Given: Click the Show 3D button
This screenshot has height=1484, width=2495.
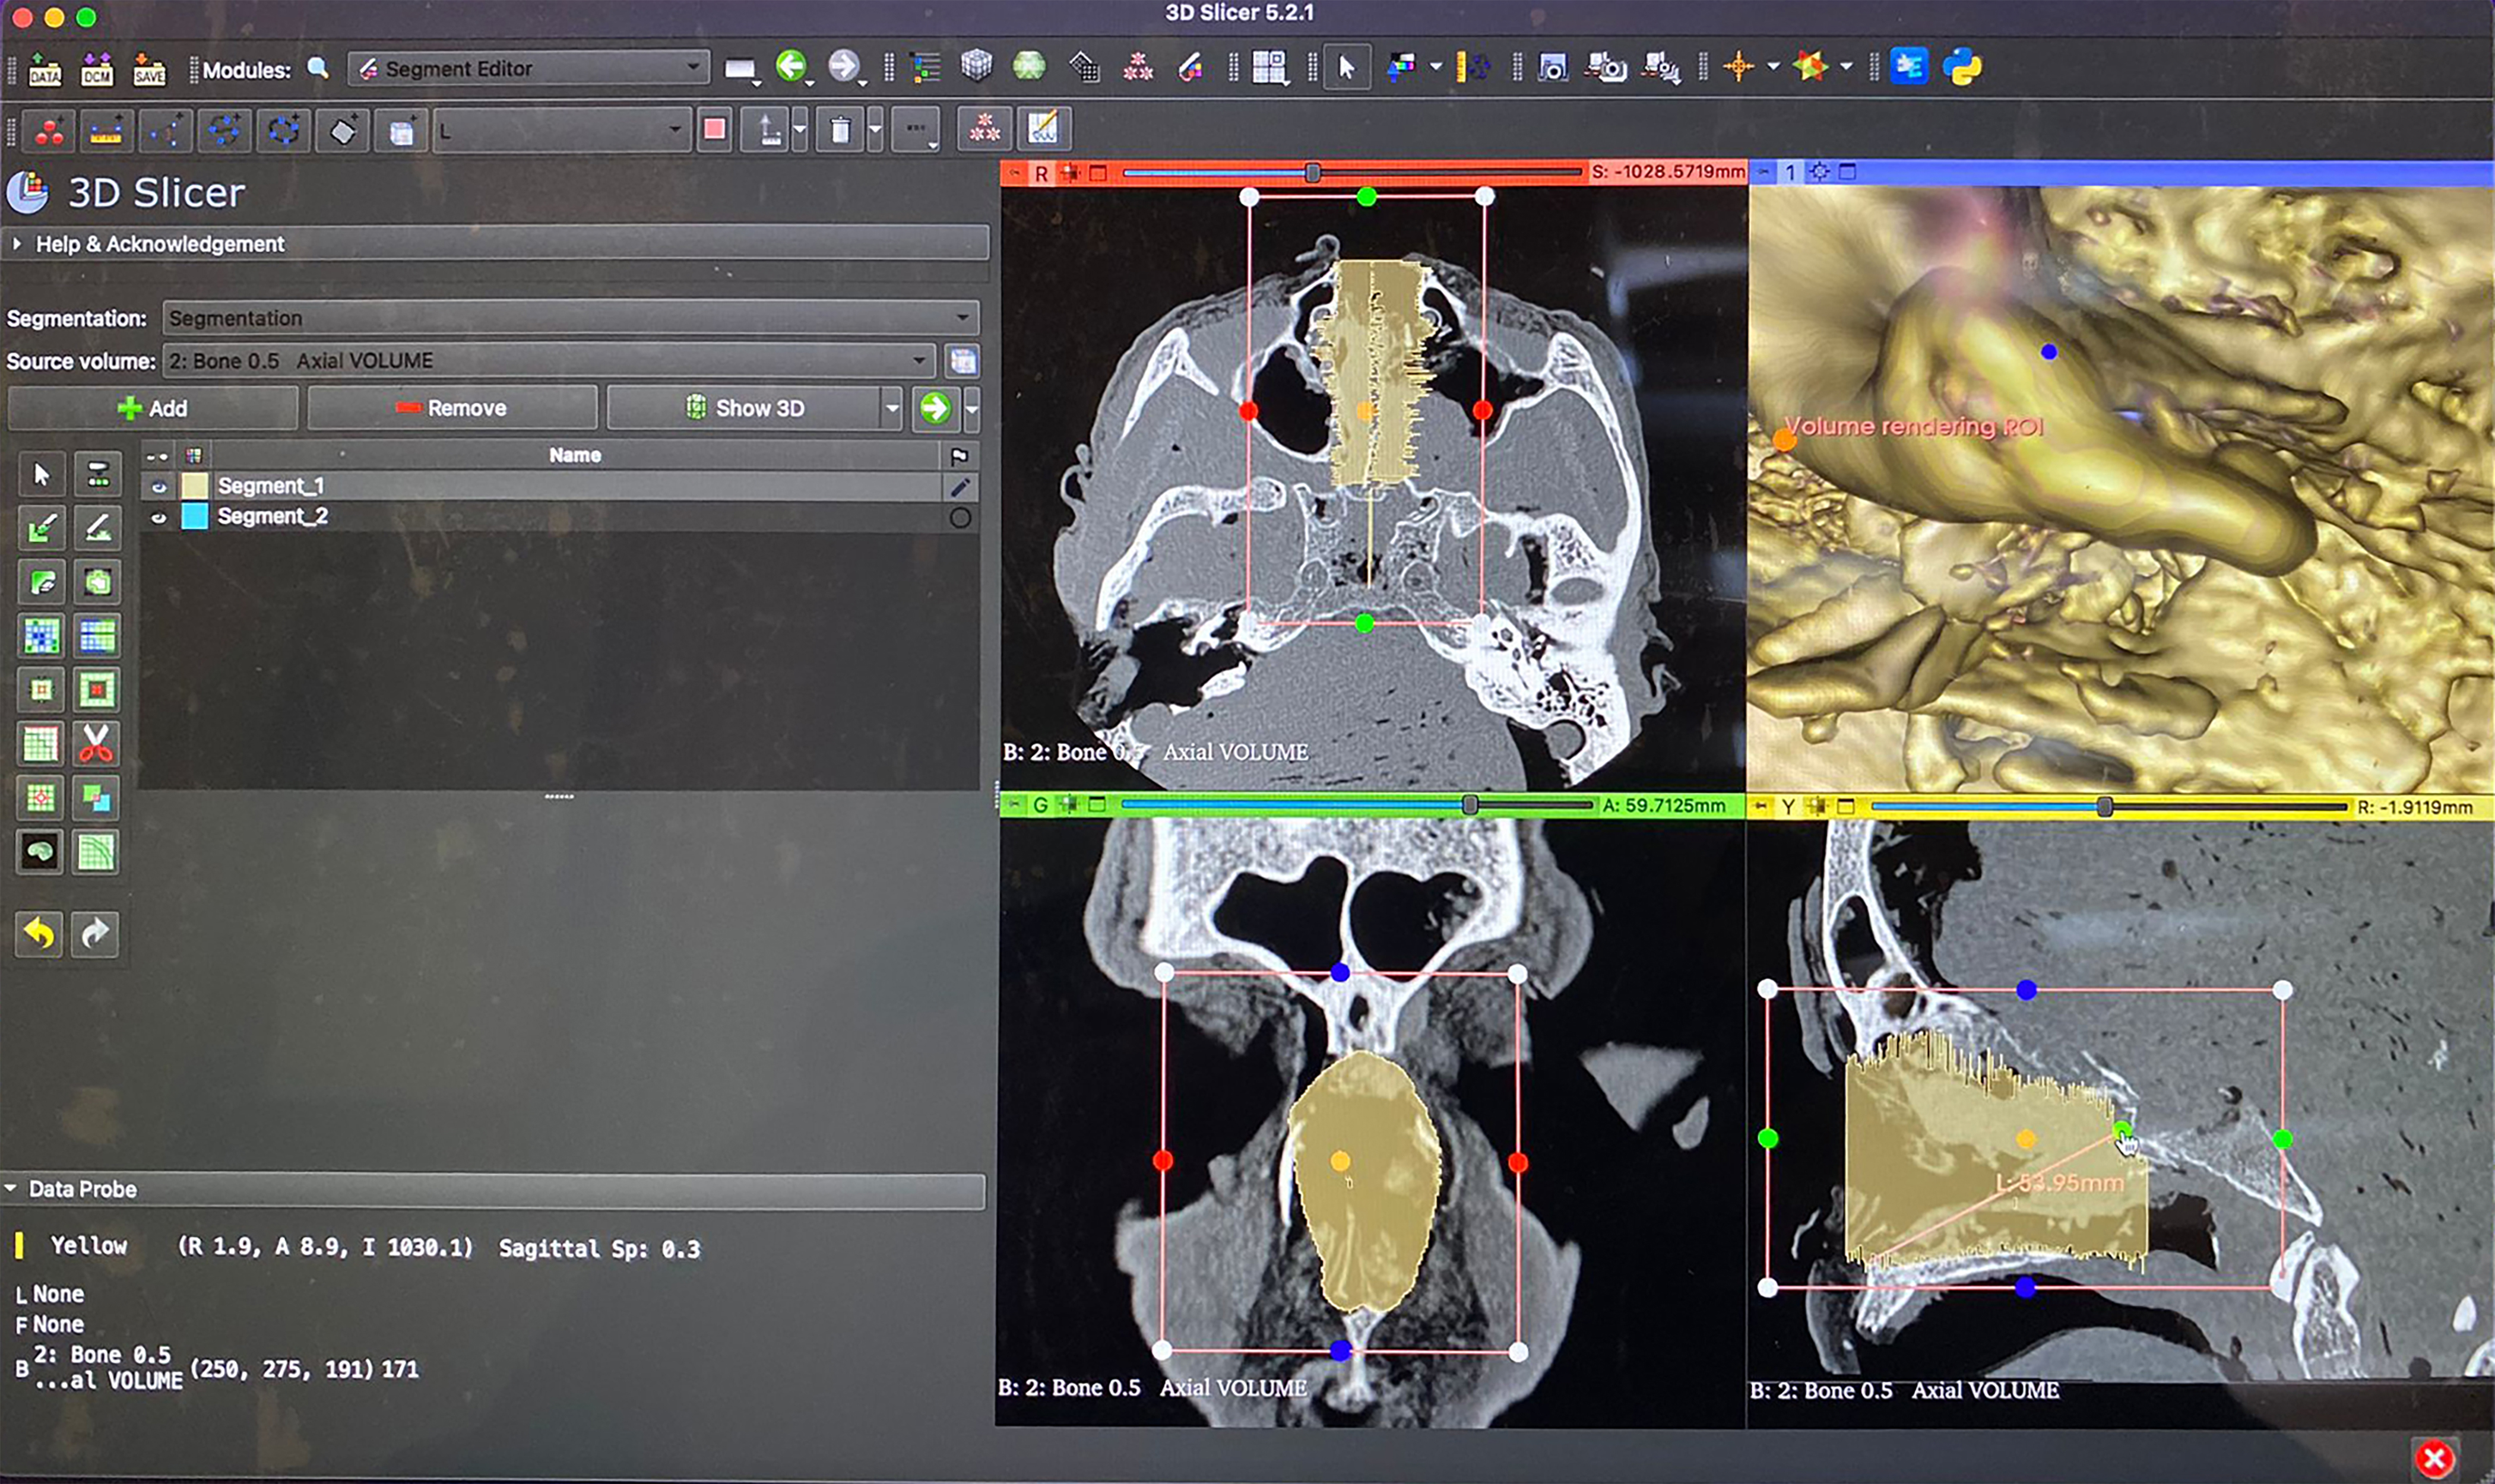Looking at the screenshot, I should pyautogui.click(x=744, y=408).
